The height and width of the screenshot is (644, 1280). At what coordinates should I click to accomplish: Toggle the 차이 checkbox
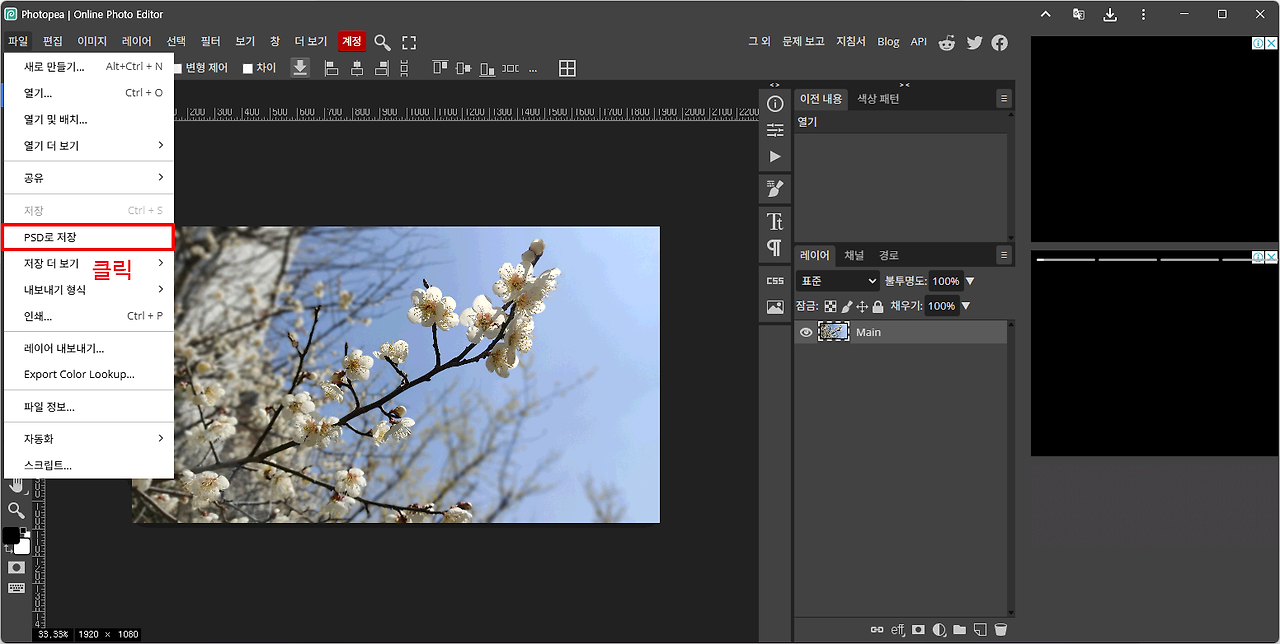point(248,68)
